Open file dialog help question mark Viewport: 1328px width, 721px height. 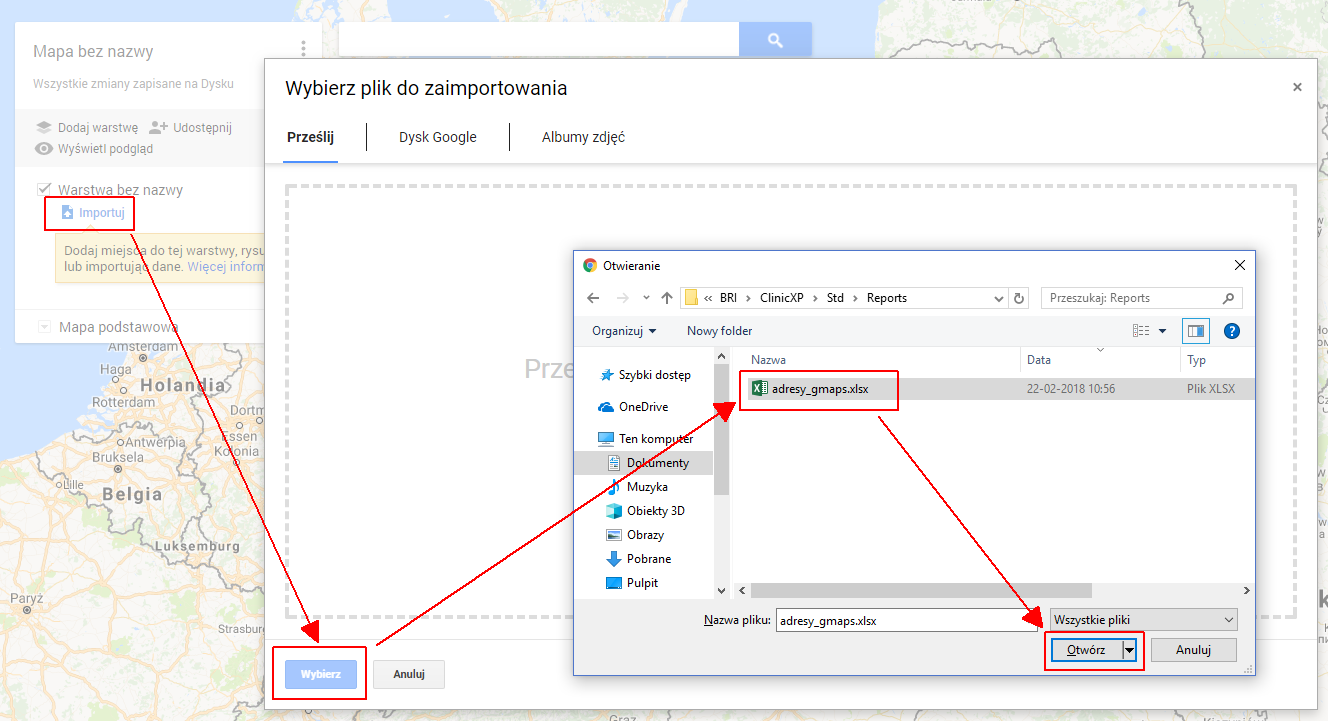1232,331
